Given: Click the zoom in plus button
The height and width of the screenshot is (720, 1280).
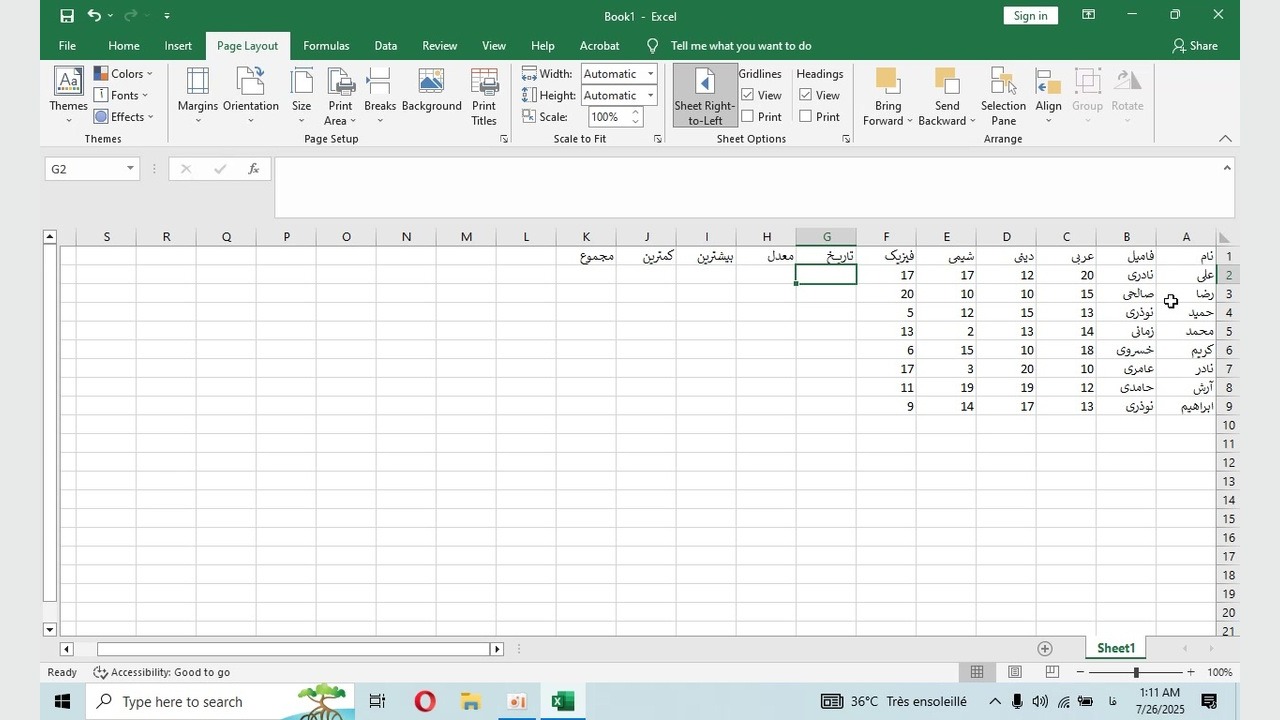Looking at the screenshot, I should coord(1190,672).
